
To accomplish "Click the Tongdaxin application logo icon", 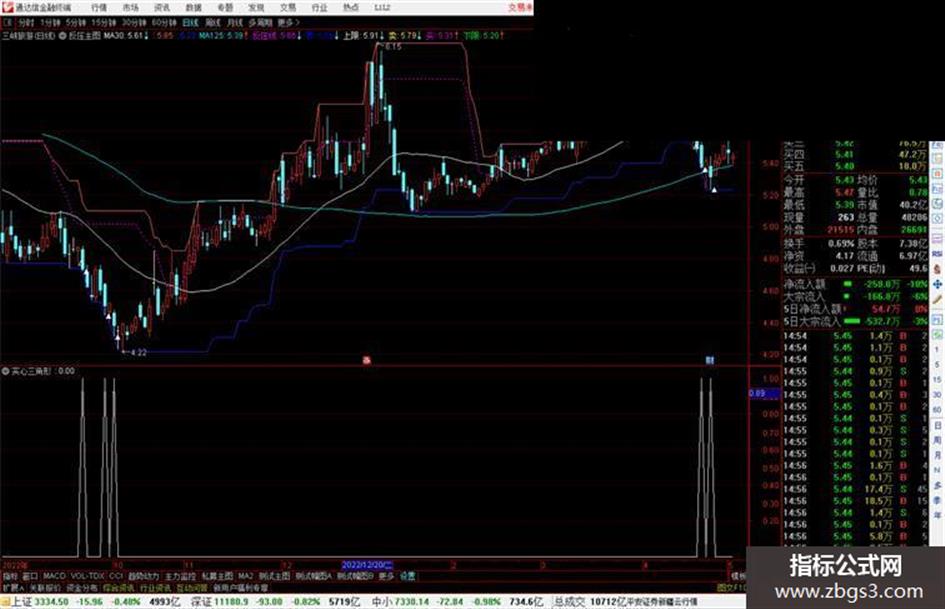I will pyautogui.click(x=7, y=7).
